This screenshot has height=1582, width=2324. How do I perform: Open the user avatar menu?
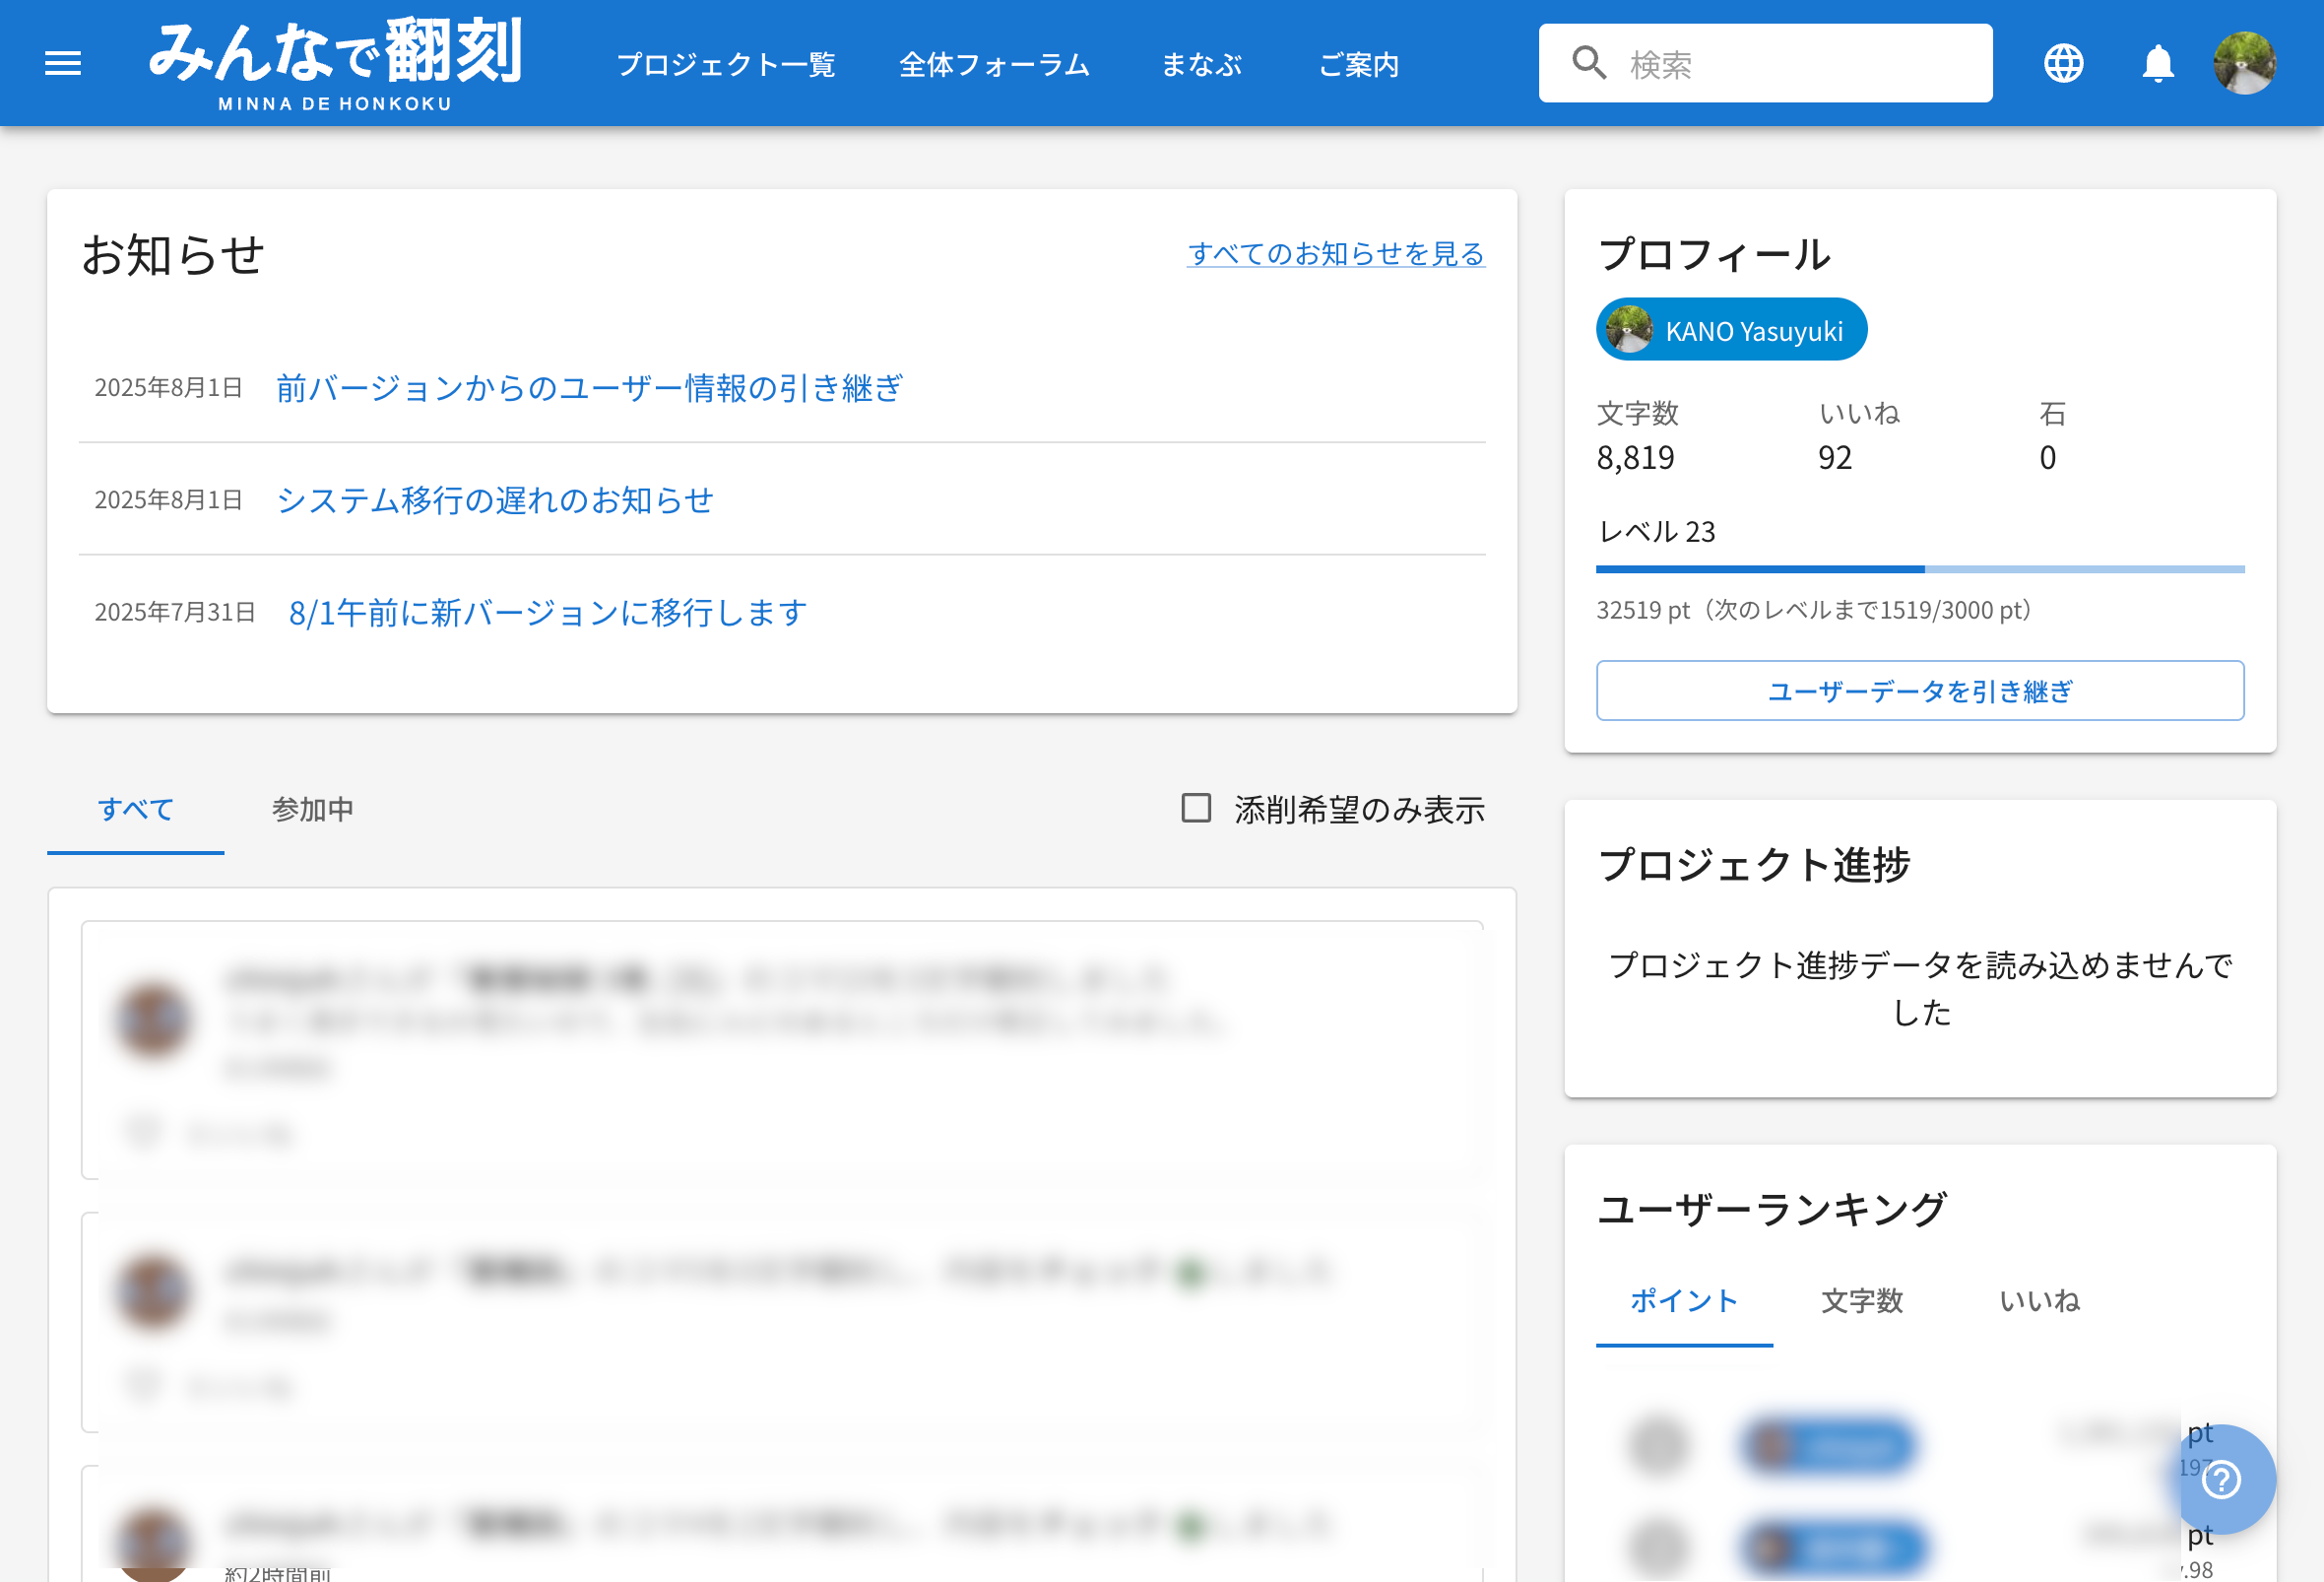[2244, 64]
